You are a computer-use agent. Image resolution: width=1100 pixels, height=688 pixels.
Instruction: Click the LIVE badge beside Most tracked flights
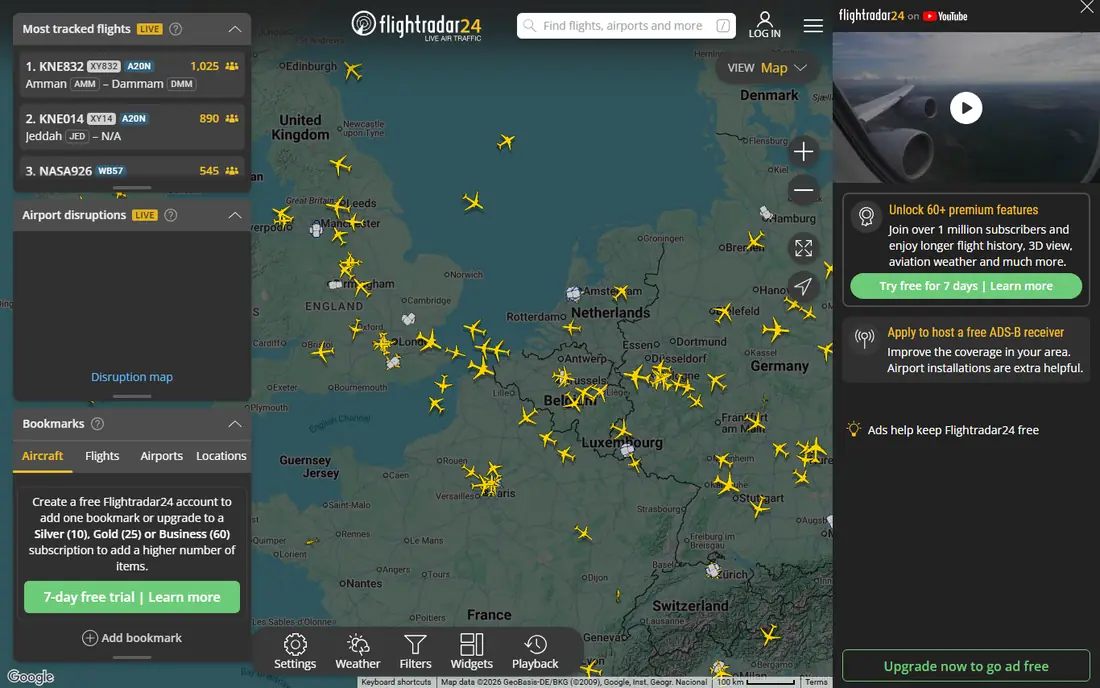[149, 29]
